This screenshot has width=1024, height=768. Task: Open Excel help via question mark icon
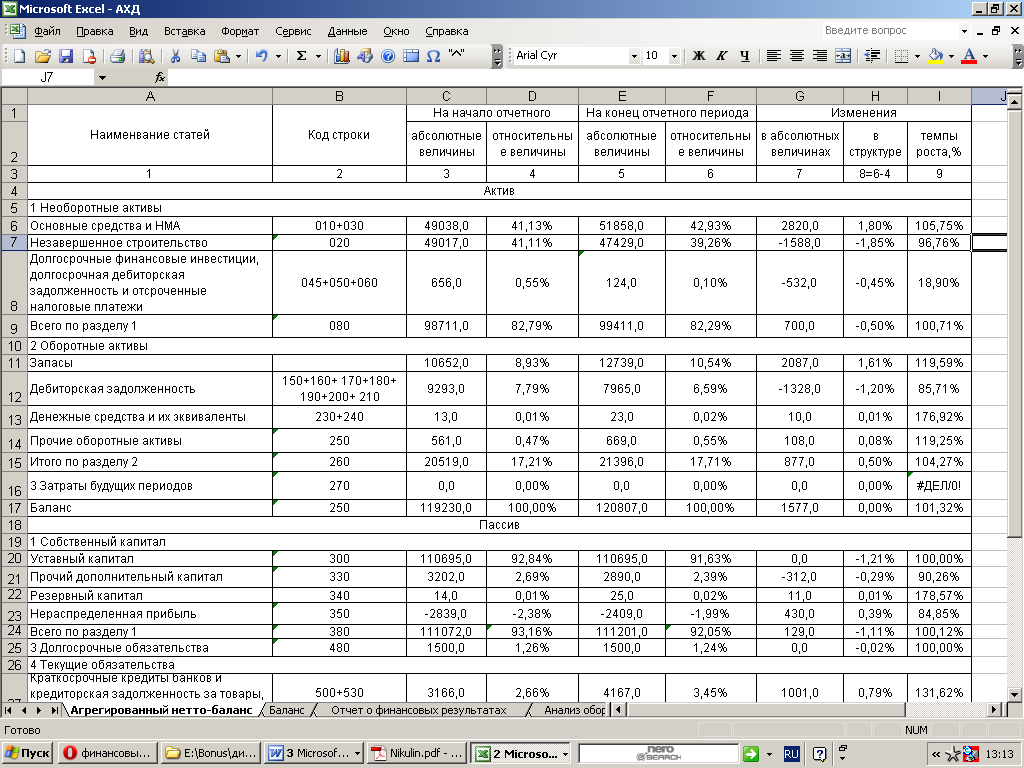[388, 56]
